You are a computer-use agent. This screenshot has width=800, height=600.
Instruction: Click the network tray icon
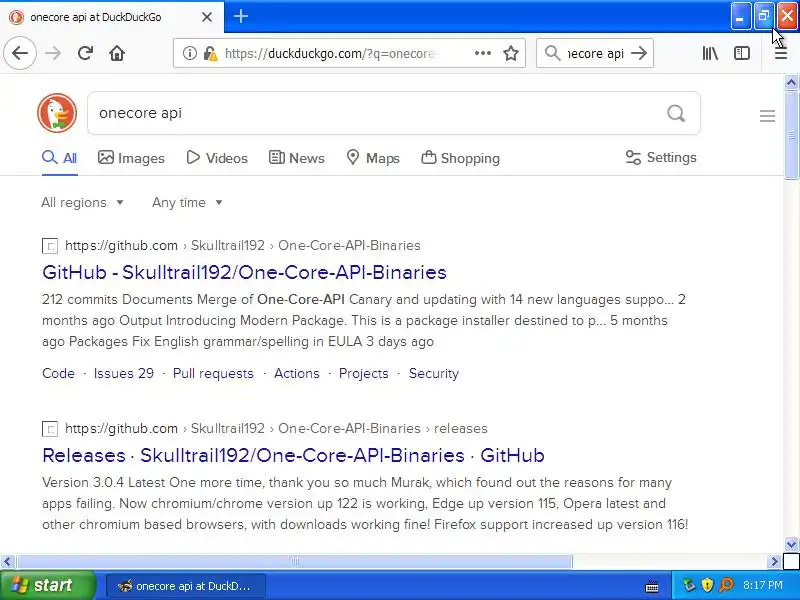click(689, 585)
